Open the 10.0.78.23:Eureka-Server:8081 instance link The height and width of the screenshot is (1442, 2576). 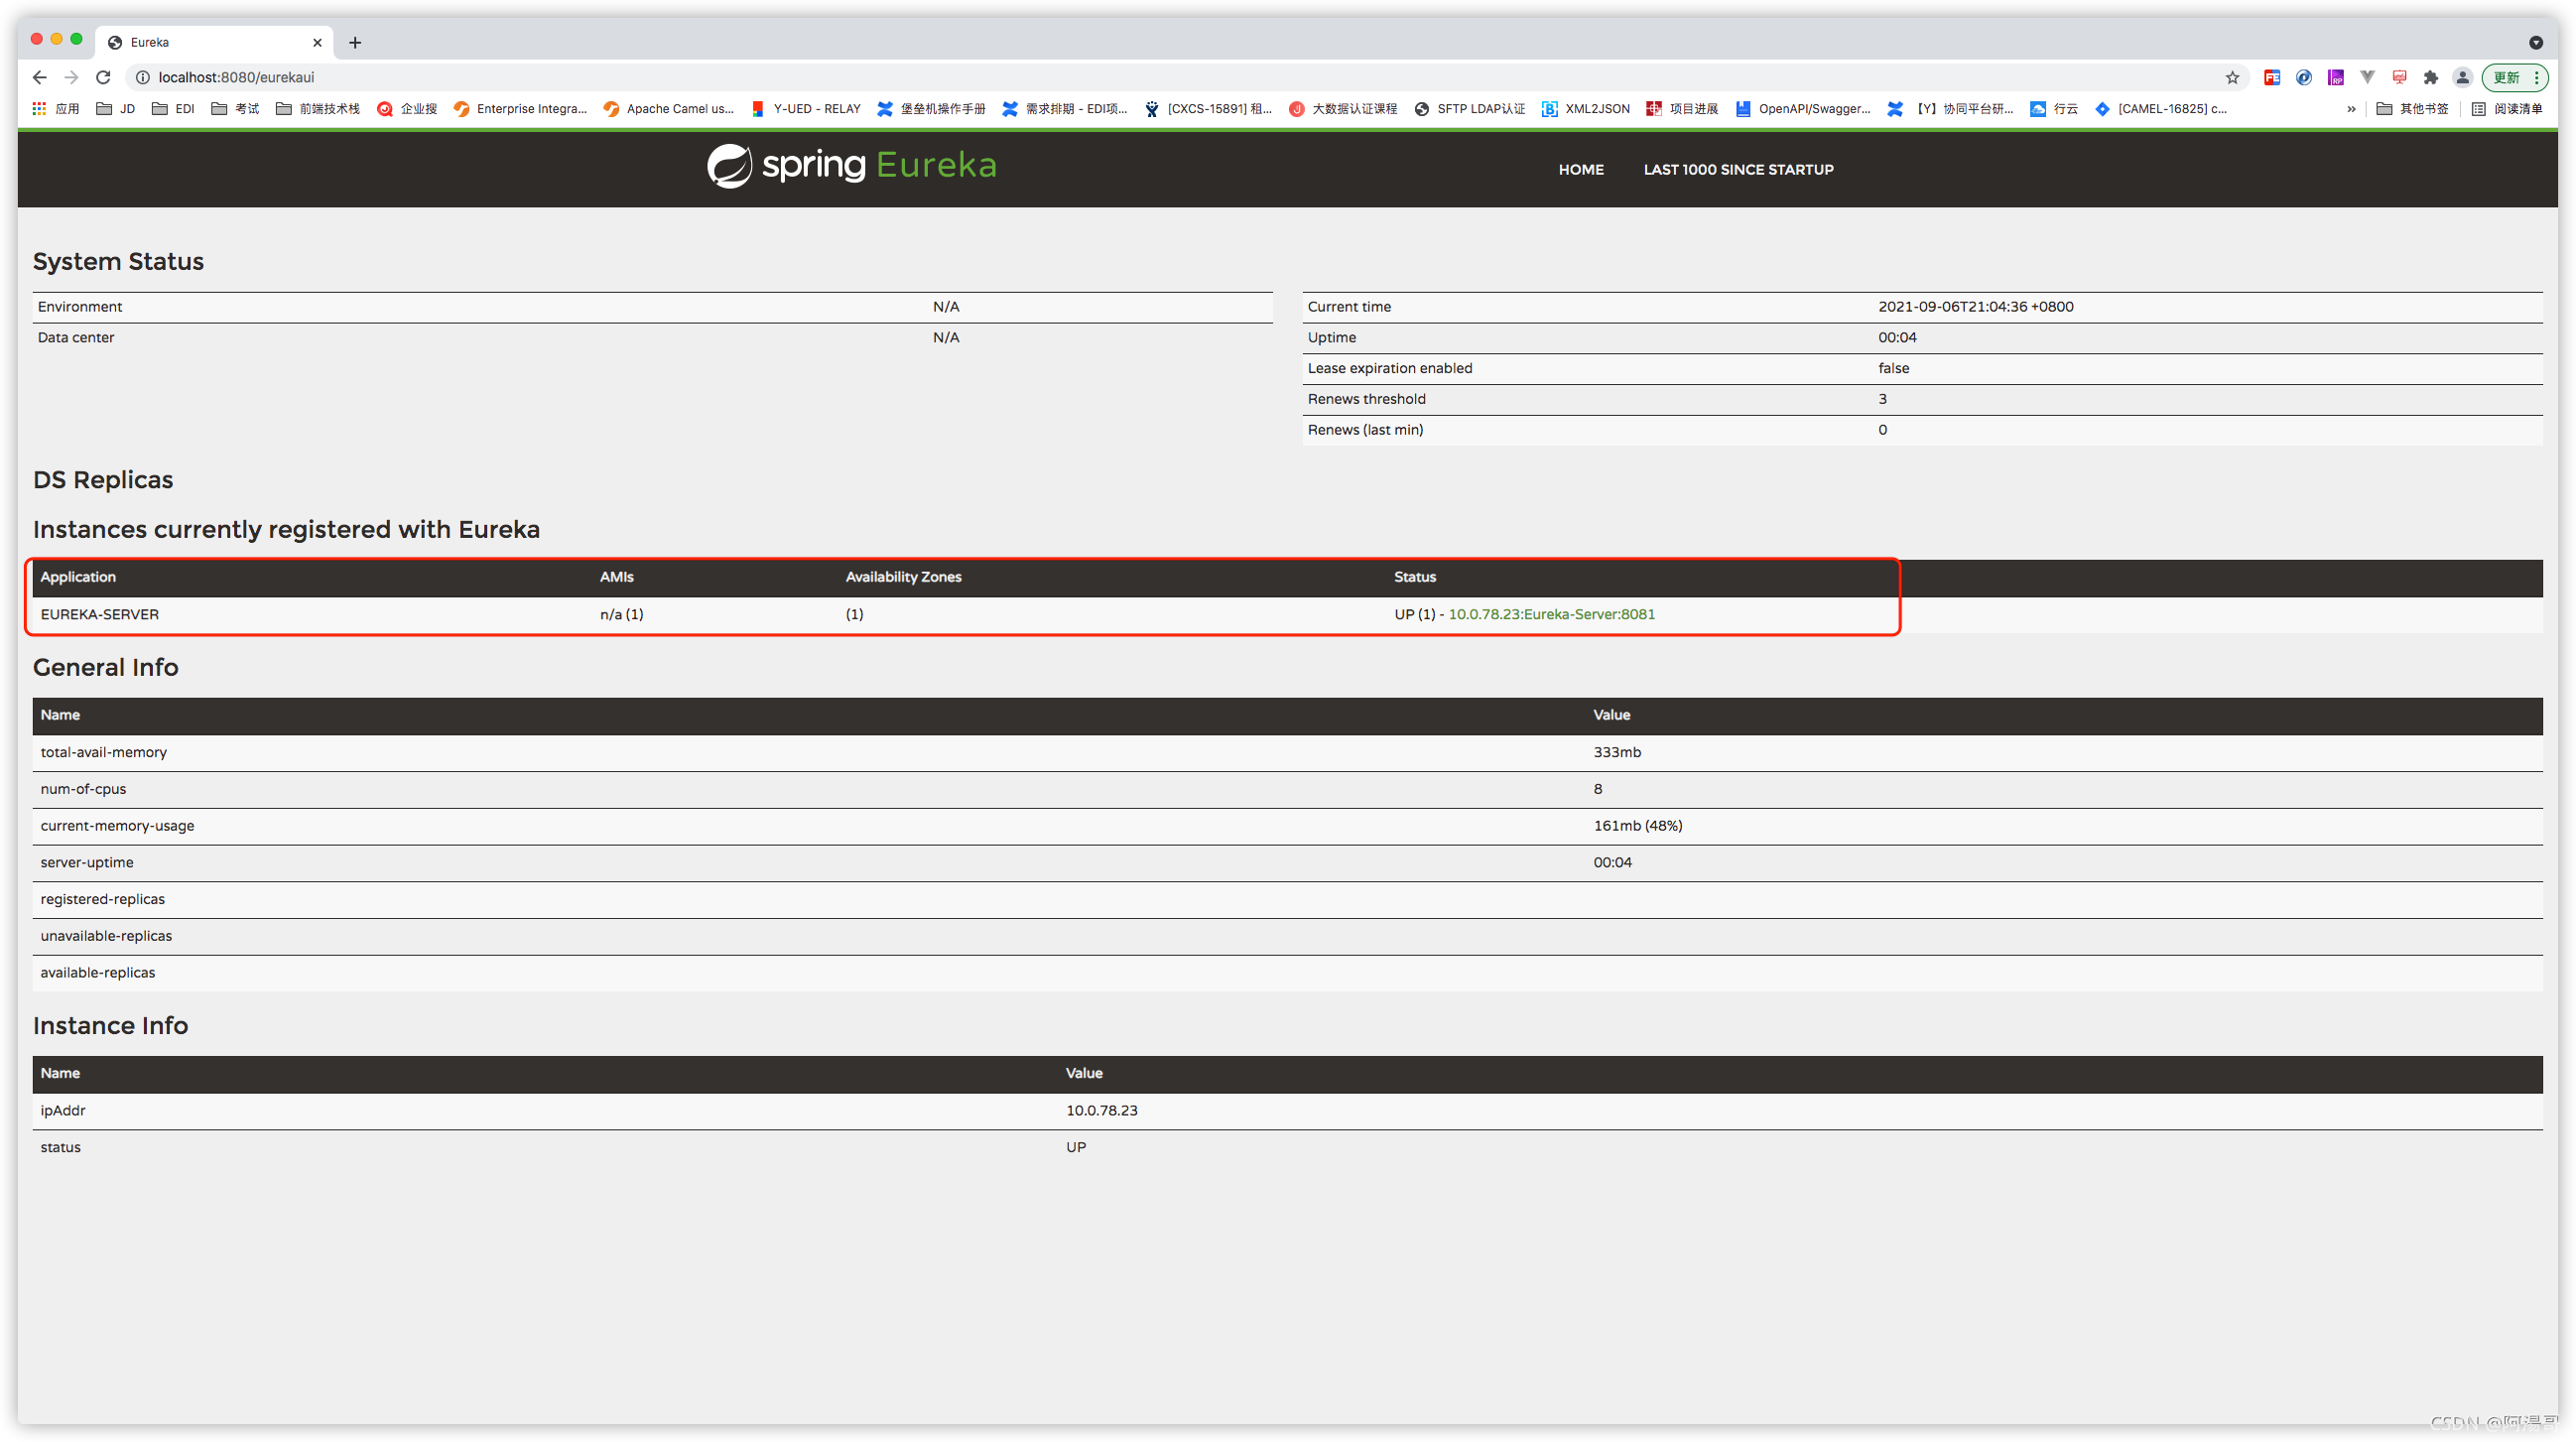click(1551, 614)
